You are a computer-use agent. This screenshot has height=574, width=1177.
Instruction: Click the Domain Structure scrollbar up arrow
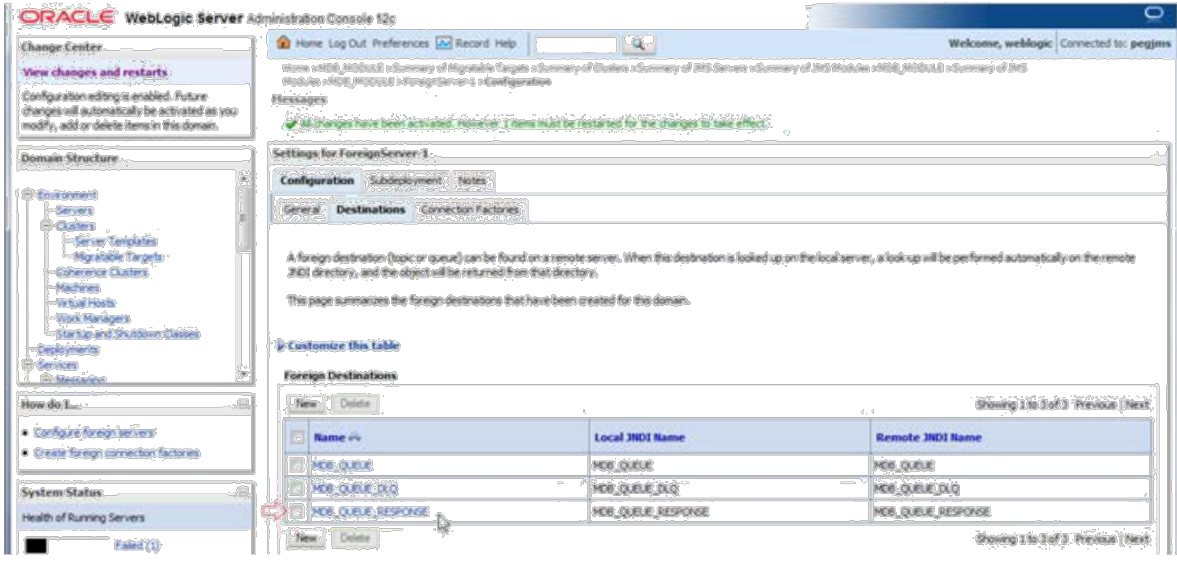pyautogui.click(x=242, y=178)
